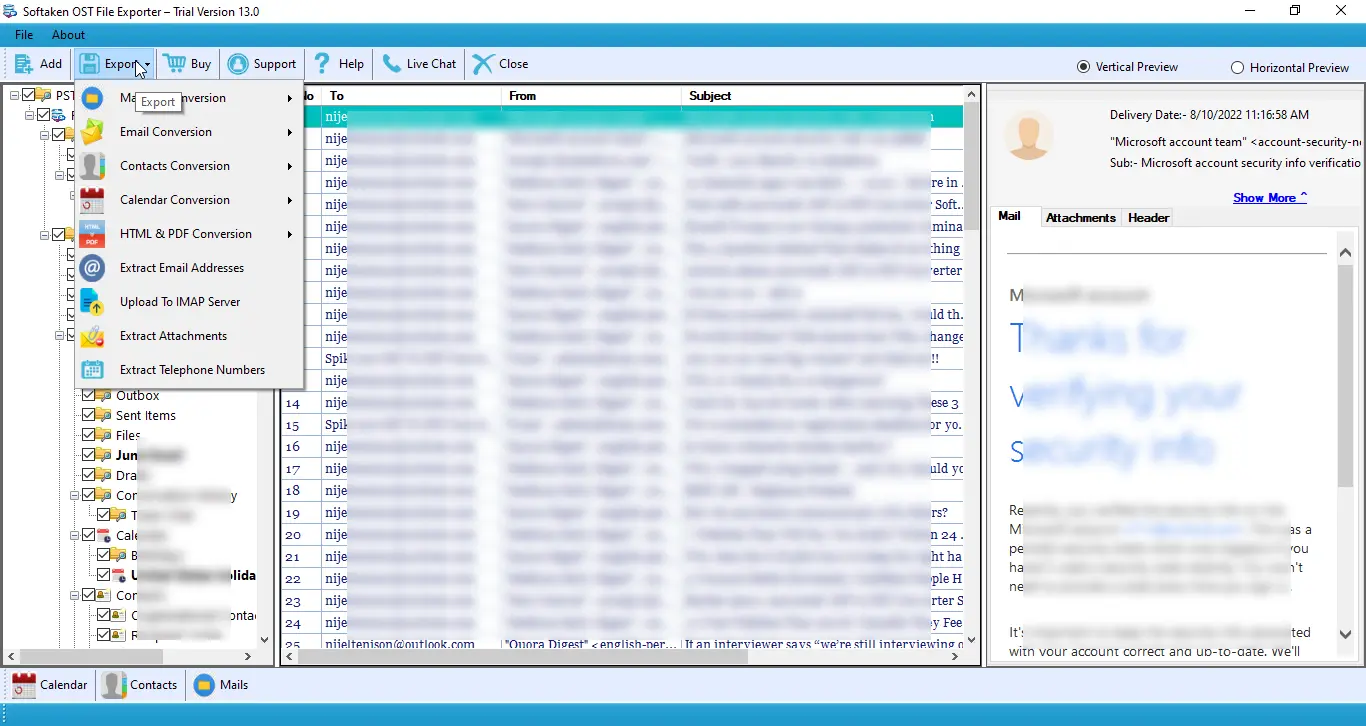Viewport: 1366px width, 726px height.
Task: Open the Calendar view at the bottom
Action: (x=49, y=685)
